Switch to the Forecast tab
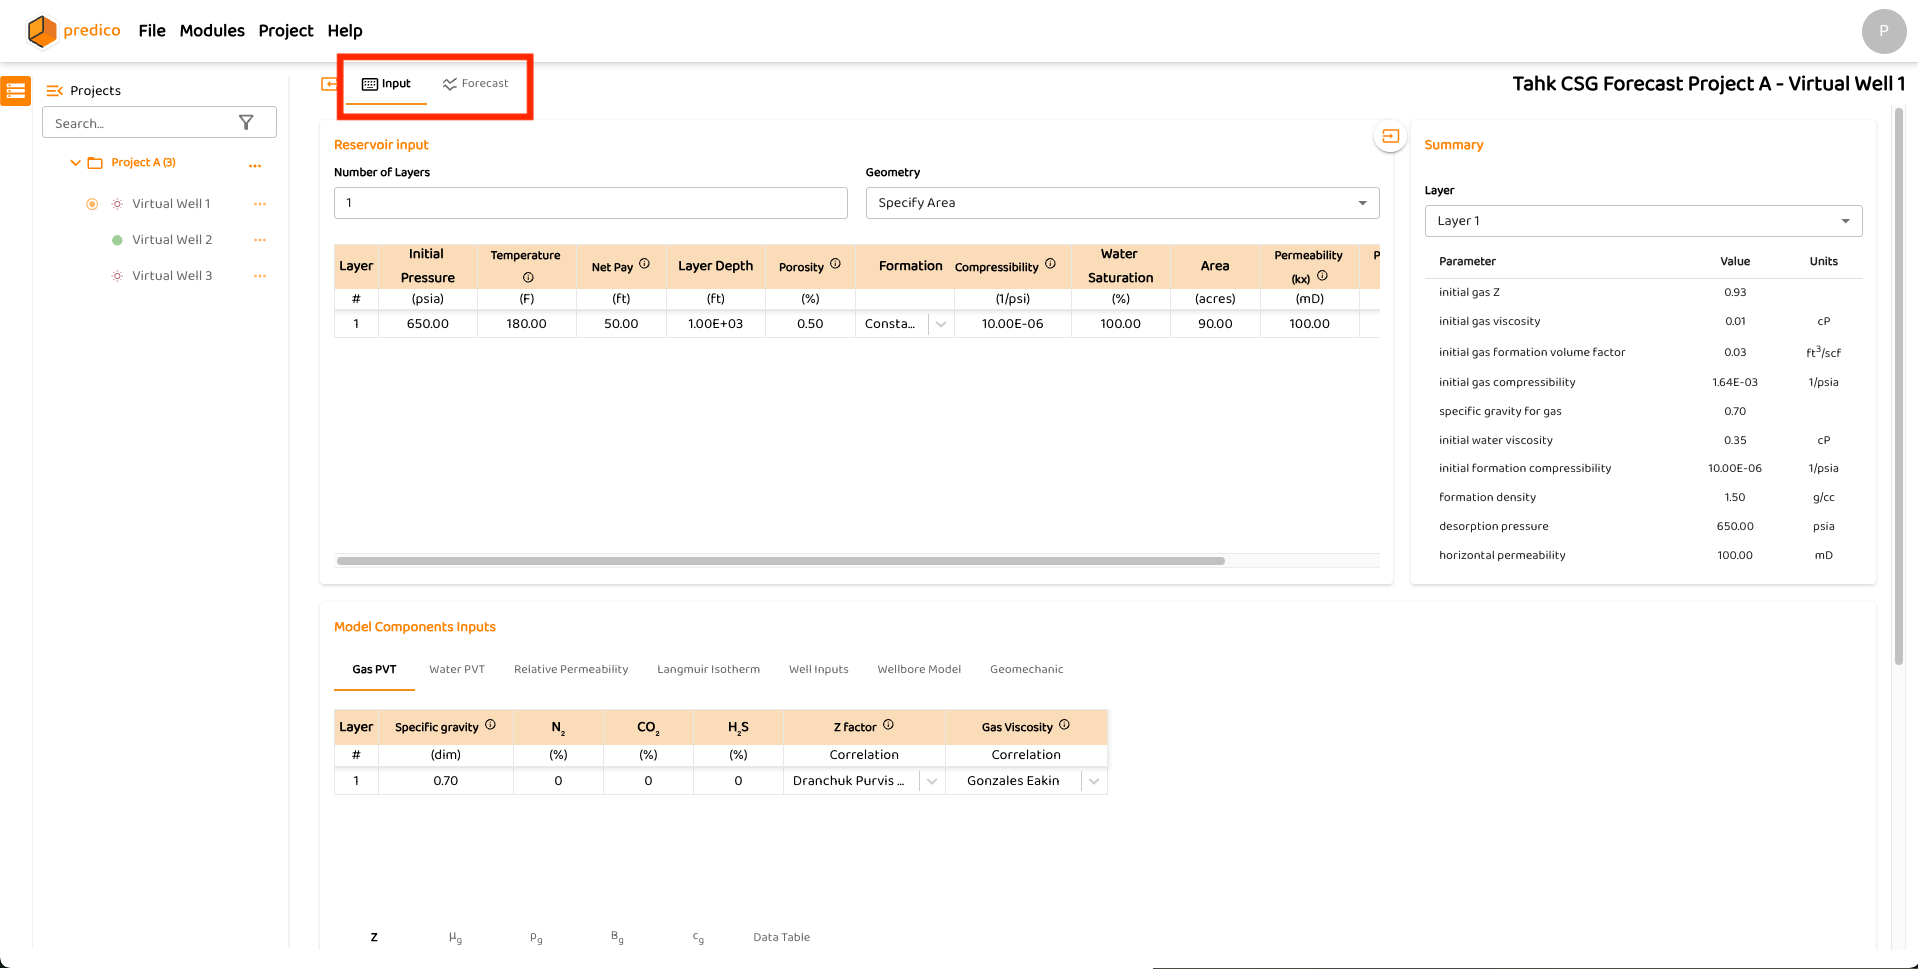 (x=476, y=84)
